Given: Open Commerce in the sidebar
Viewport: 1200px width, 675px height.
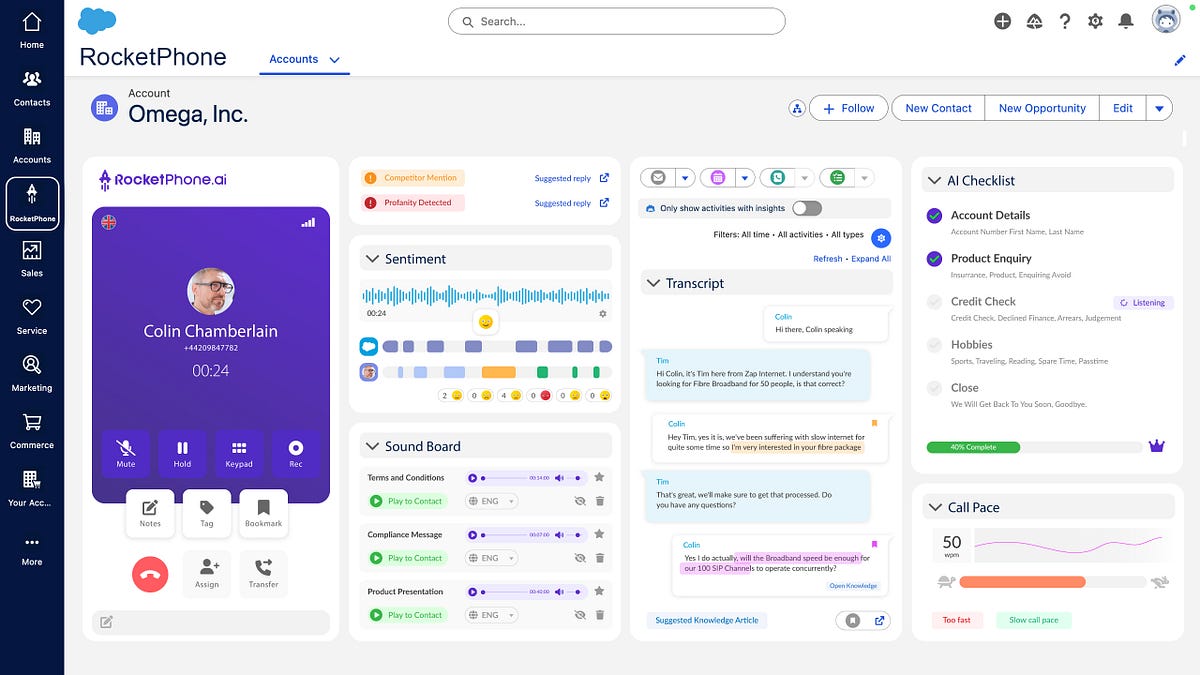Looking at the screenshot, I should tap(32, 431).
